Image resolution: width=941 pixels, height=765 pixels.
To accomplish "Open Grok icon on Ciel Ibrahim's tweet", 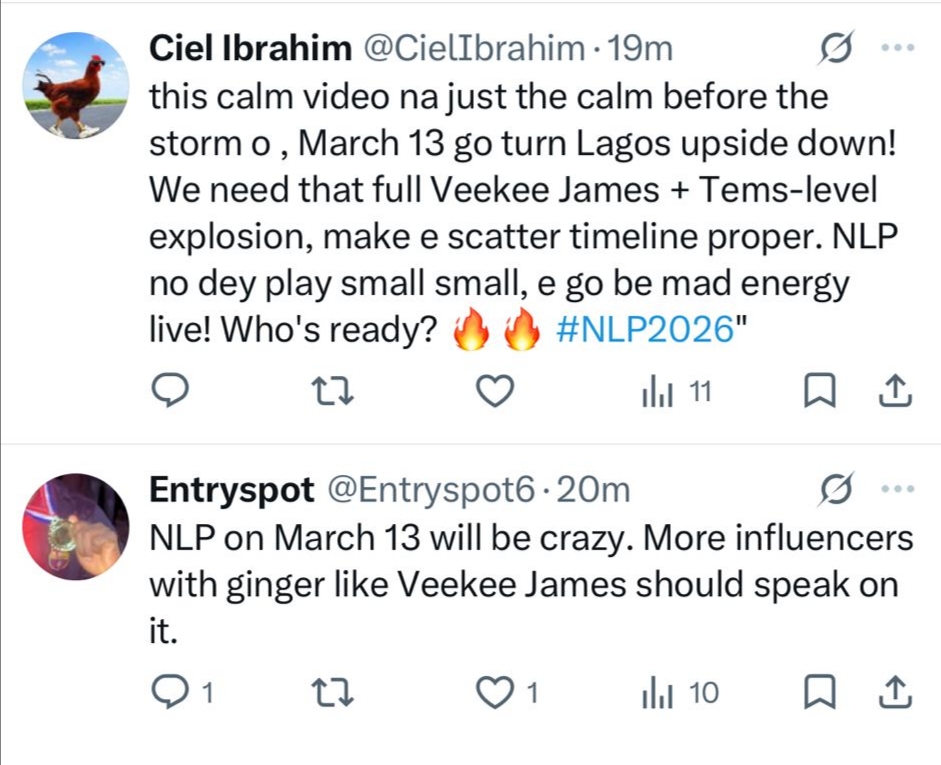I will coord(836,48).
